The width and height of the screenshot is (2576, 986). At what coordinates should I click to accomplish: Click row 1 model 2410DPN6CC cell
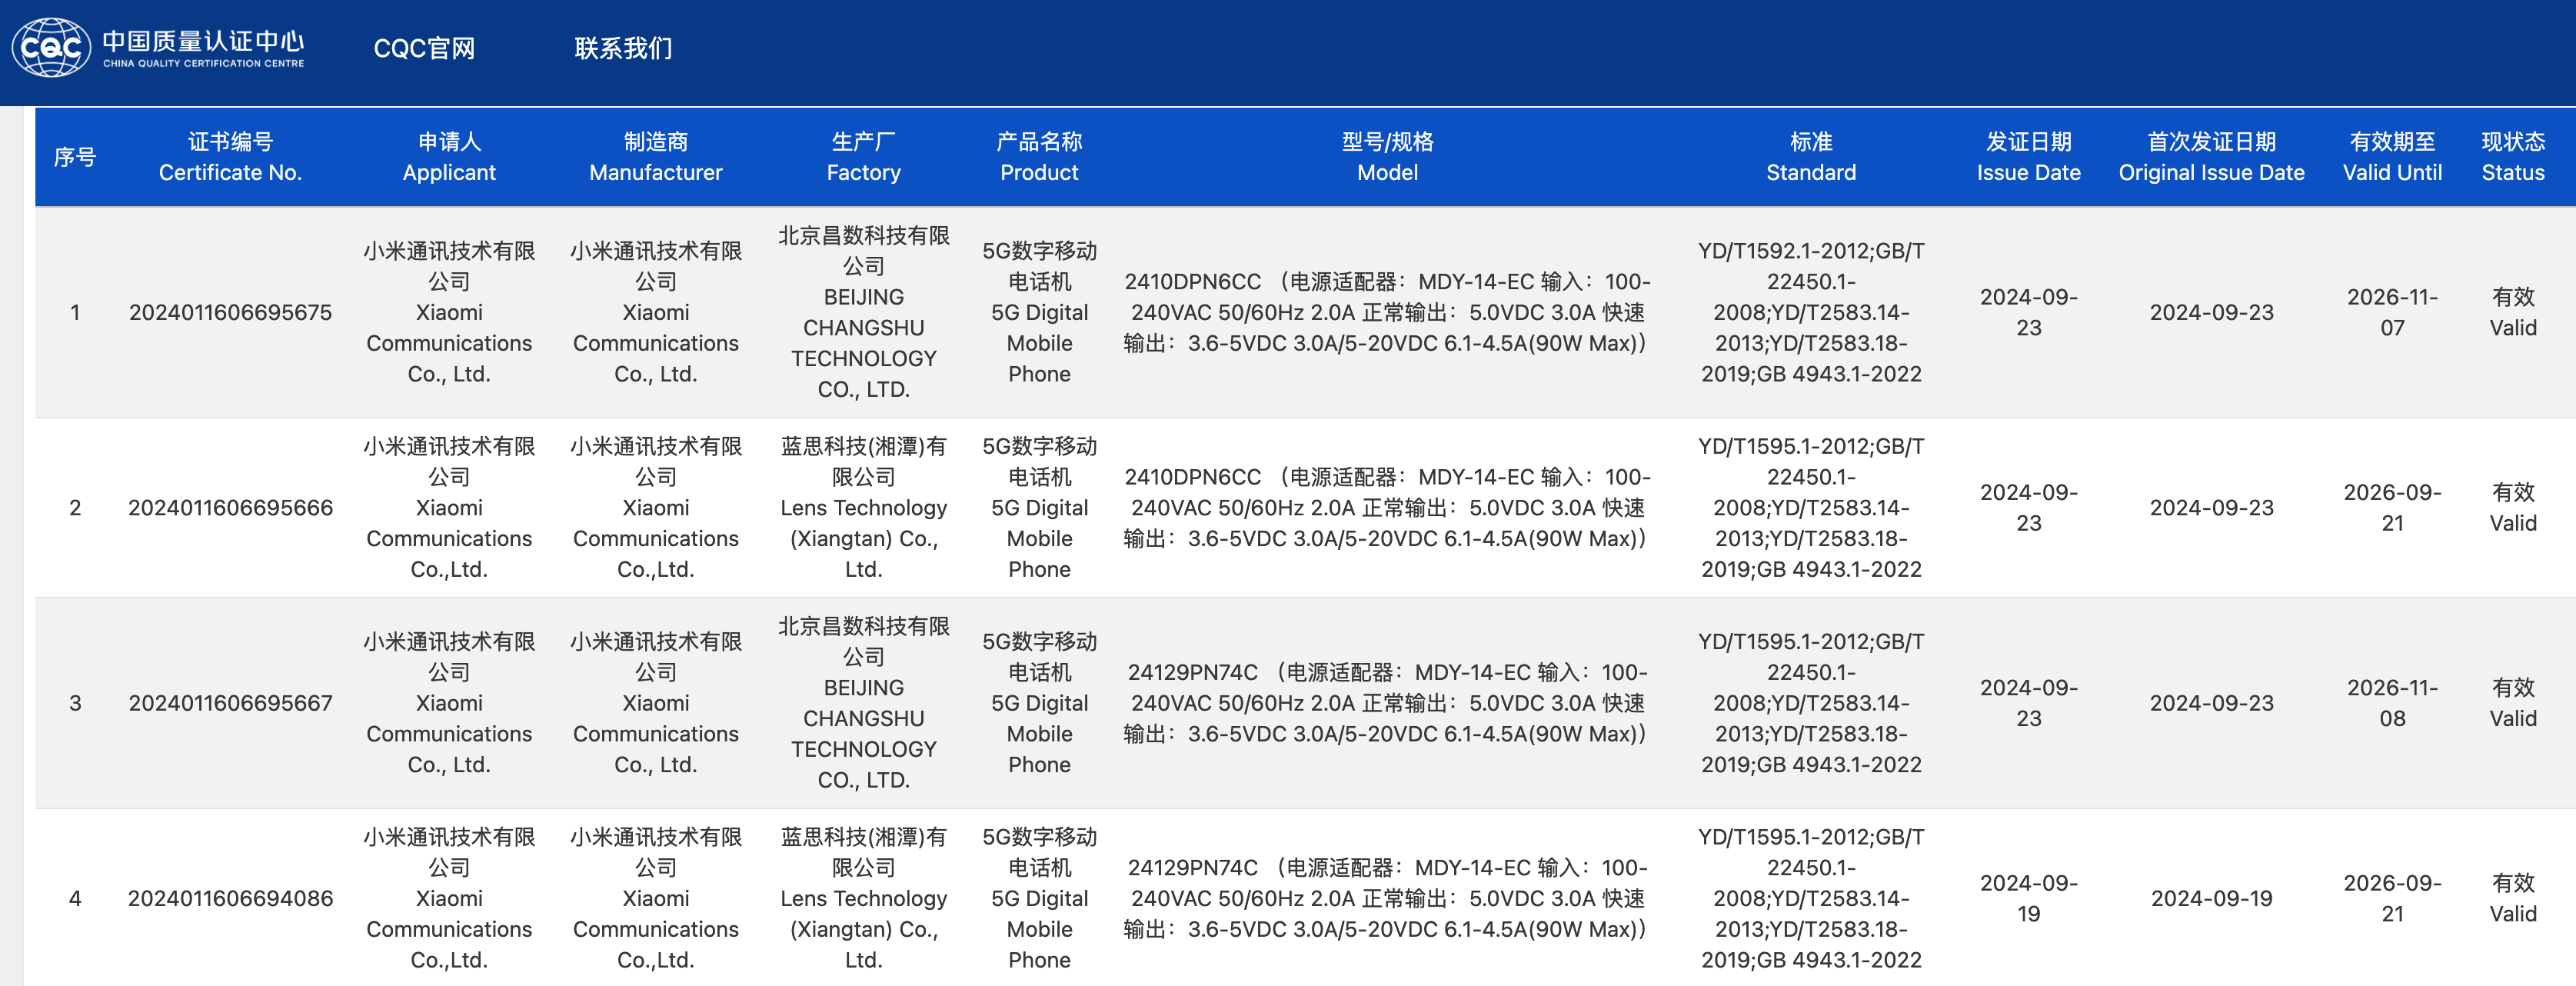pyautogui.click(x=1387, y=312)
